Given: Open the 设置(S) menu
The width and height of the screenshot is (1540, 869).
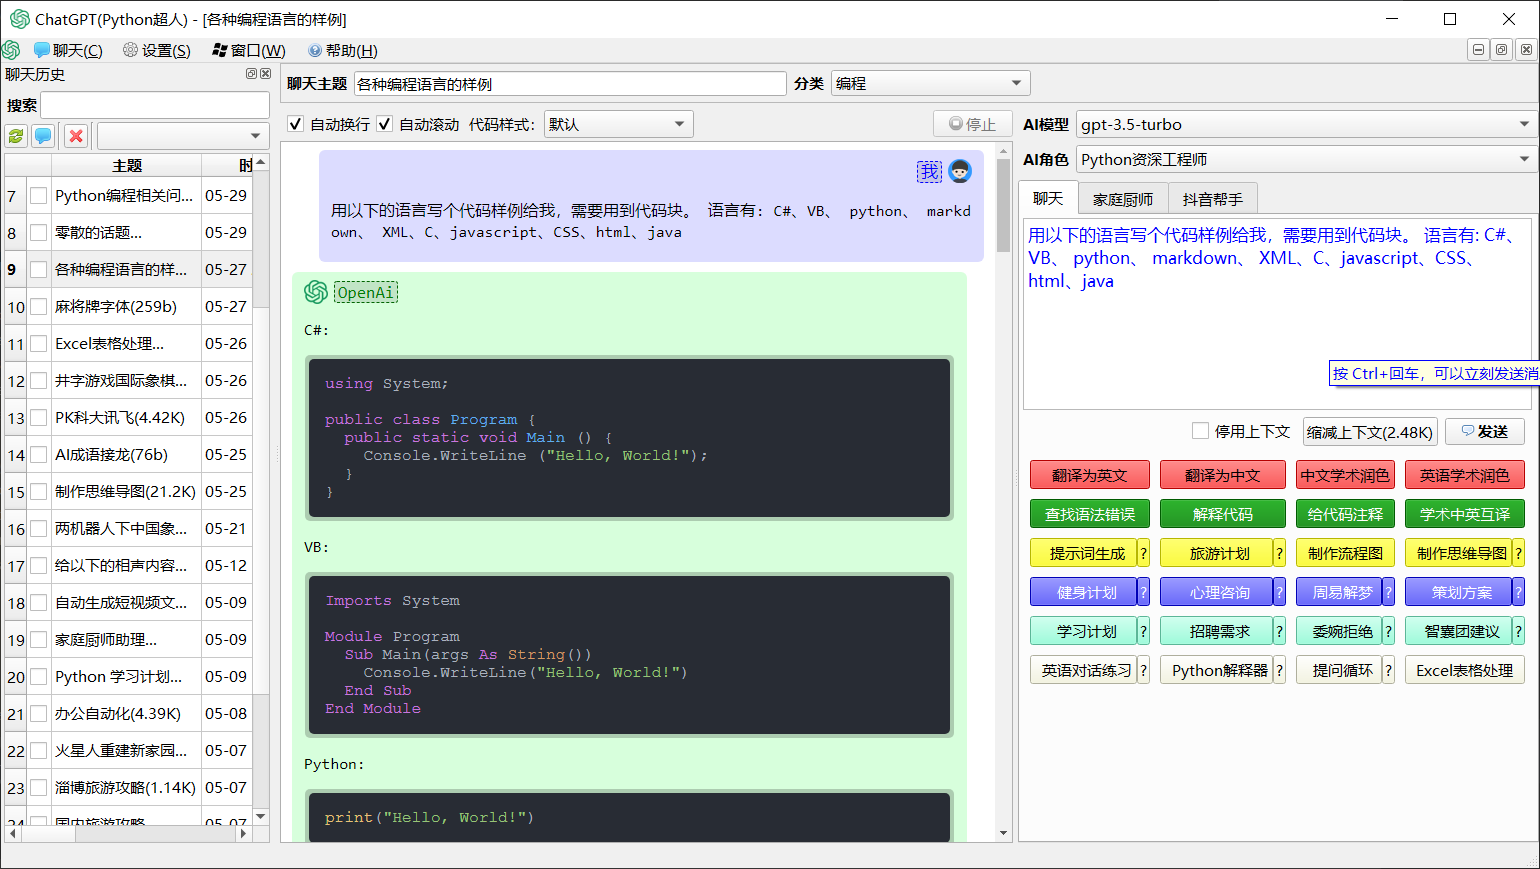Looking at the screenshot, I should coord(157,50).
